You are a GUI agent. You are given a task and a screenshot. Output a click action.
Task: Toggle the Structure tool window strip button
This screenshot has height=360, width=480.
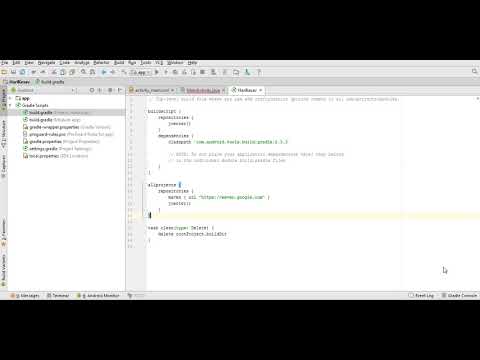4,133
